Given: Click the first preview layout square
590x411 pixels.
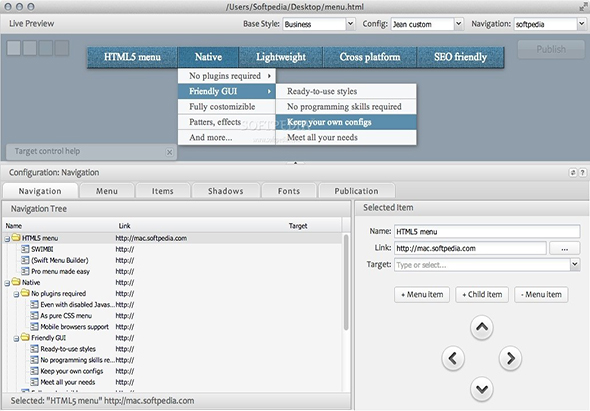Looking at the screenshot, I should pos(14,48).
